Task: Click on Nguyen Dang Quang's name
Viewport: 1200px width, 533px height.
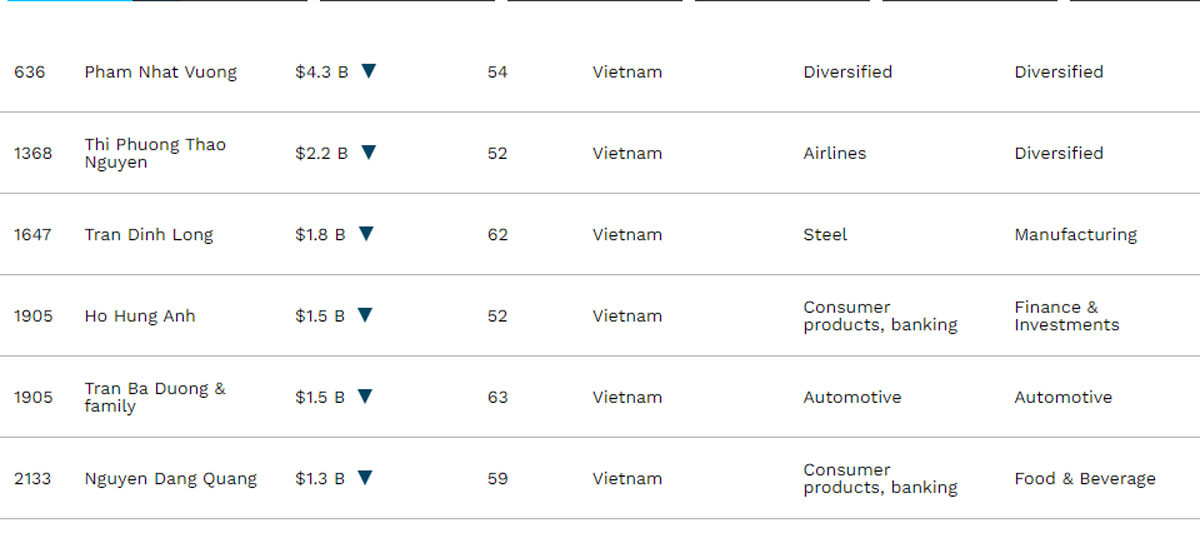Action: tap(170, 479)
